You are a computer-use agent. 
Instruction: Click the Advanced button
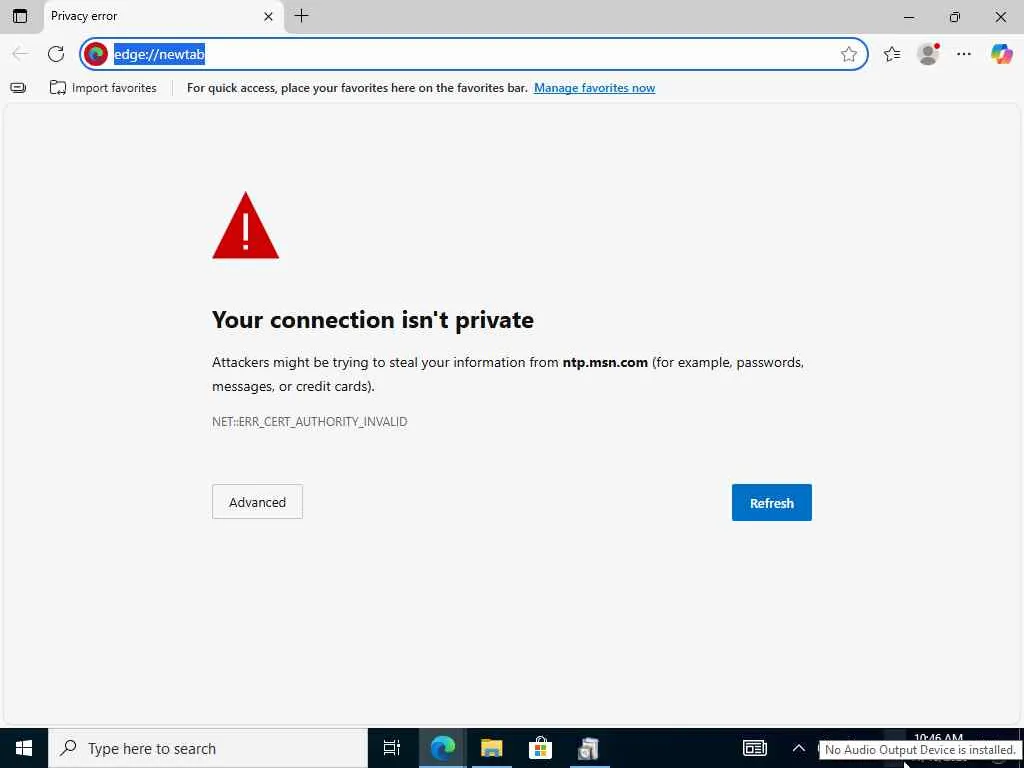pyautogui.click(x=257, y=502)
